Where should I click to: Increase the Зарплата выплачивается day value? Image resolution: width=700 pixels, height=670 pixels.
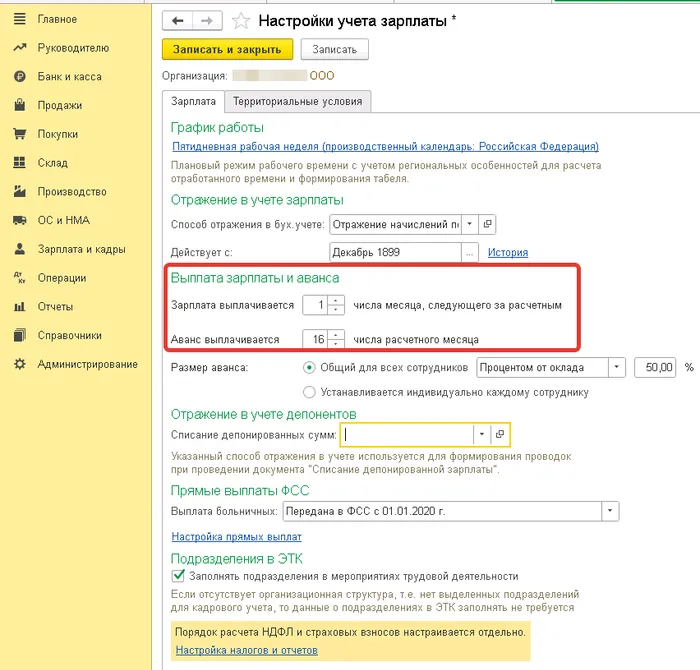(336, 300)
